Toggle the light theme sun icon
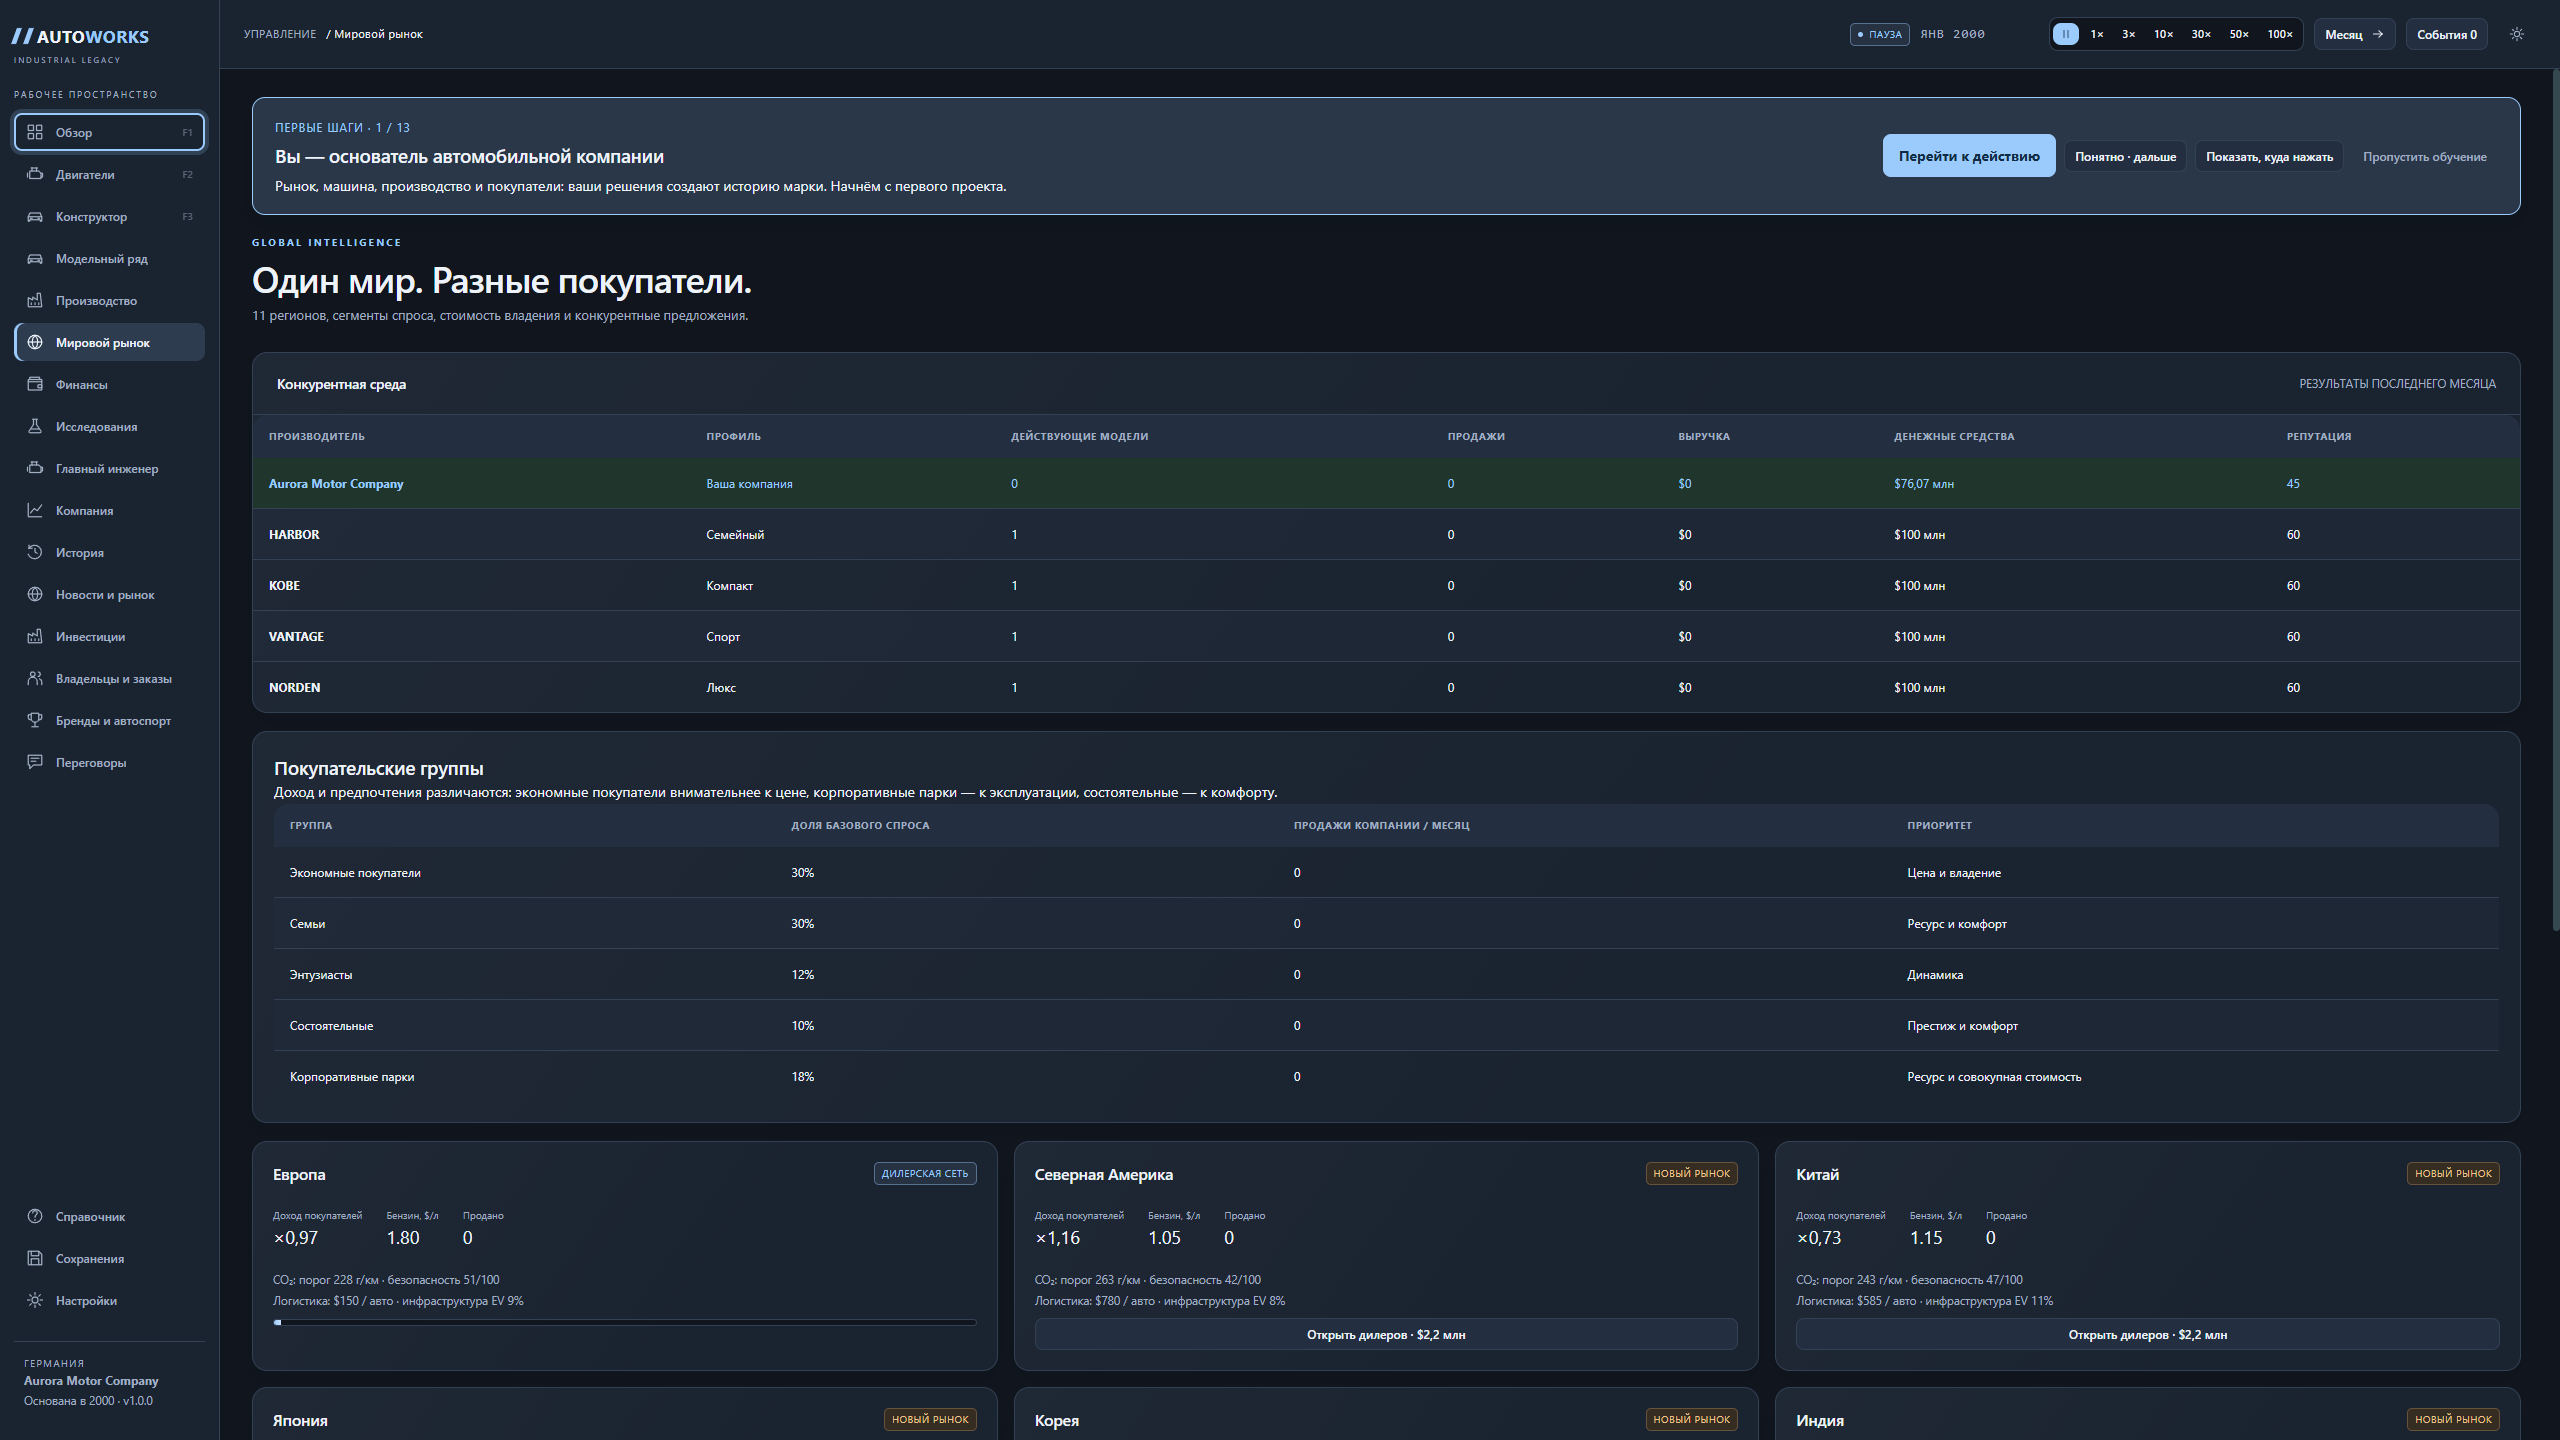This screenshot has width=2560, height=1440. [2517, 34]
